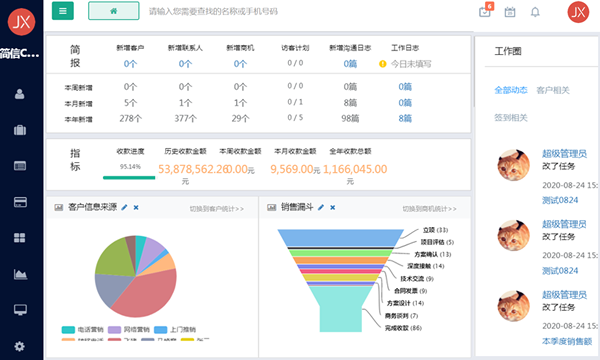Open the person icon in the sidebar
600x360 pixels.
(20, 94)
